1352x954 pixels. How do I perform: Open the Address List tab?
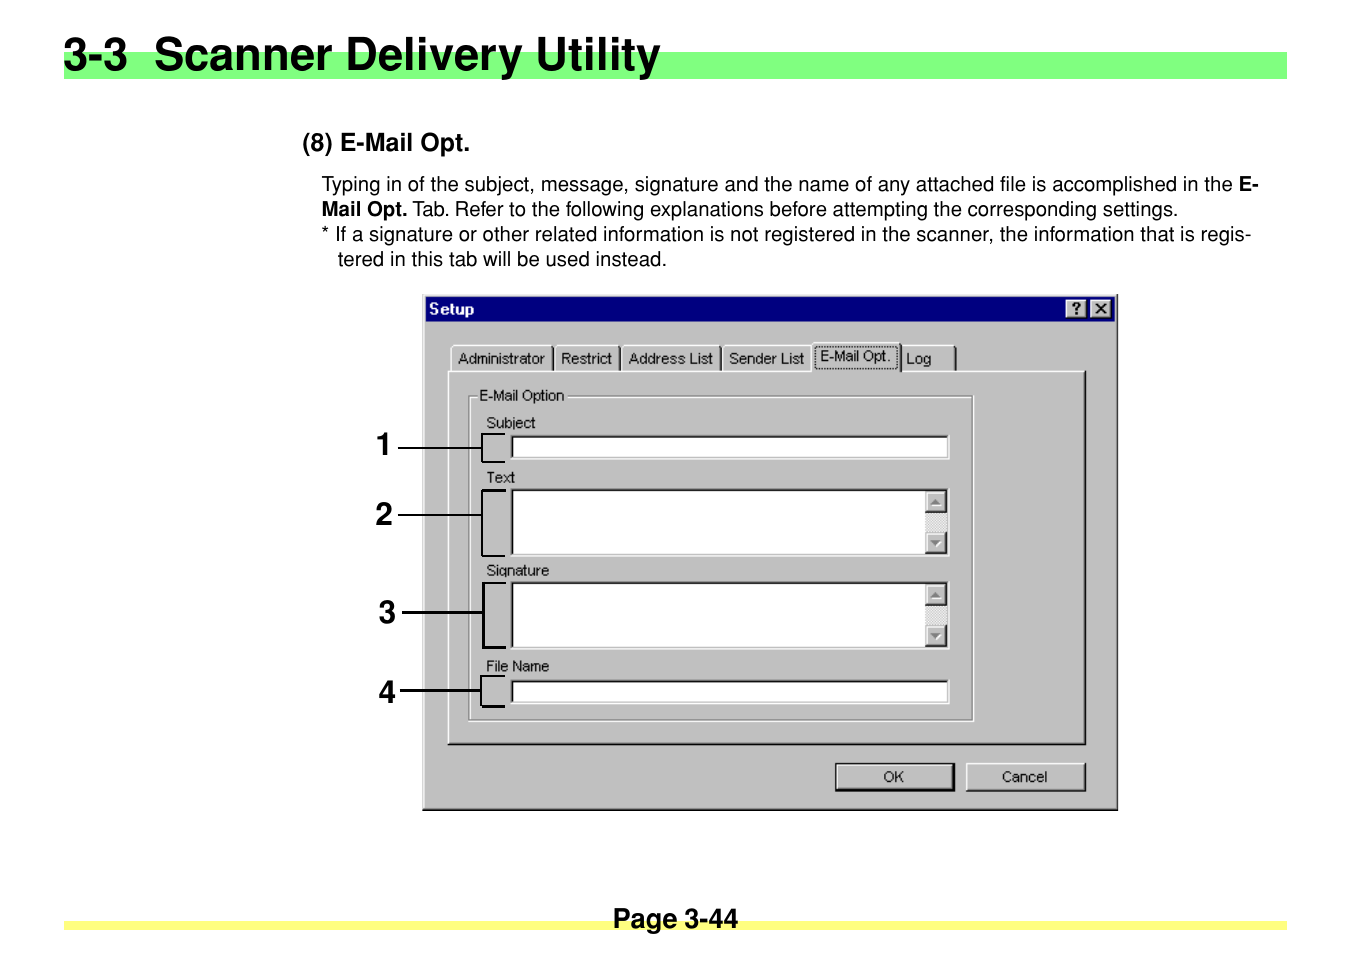pos(670,358)
